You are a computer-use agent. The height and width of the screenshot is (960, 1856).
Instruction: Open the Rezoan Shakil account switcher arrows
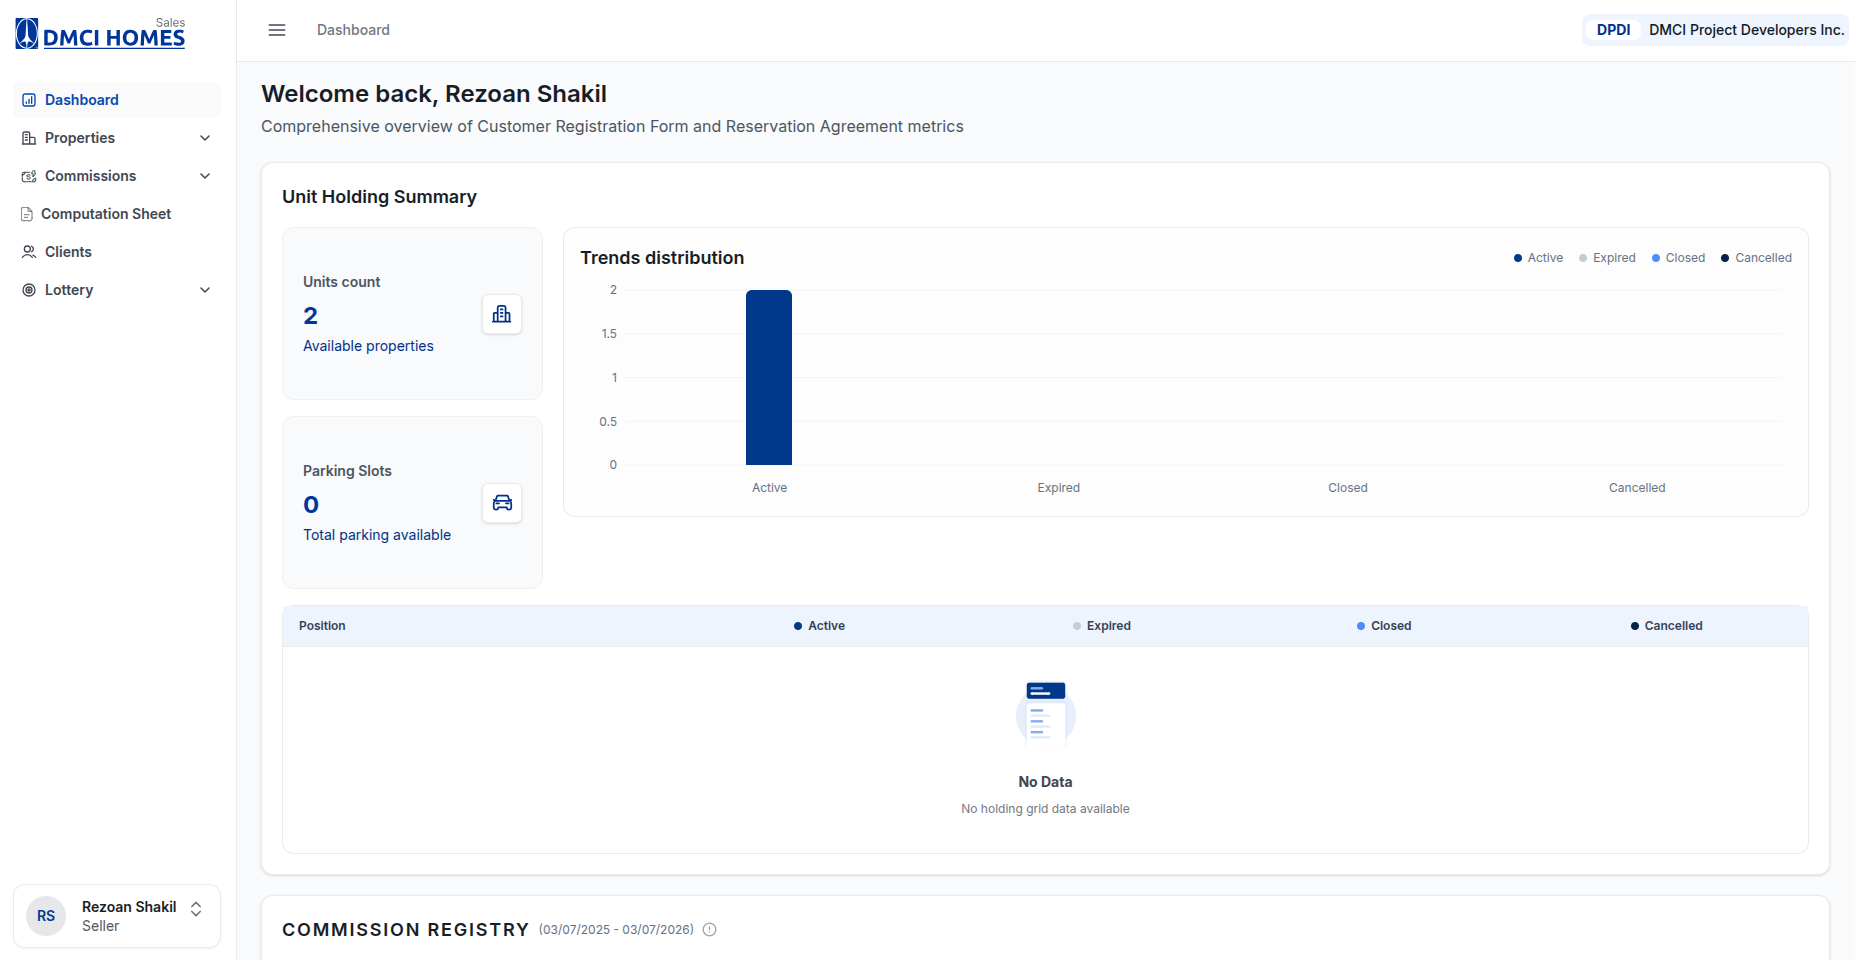click(196, 909)
